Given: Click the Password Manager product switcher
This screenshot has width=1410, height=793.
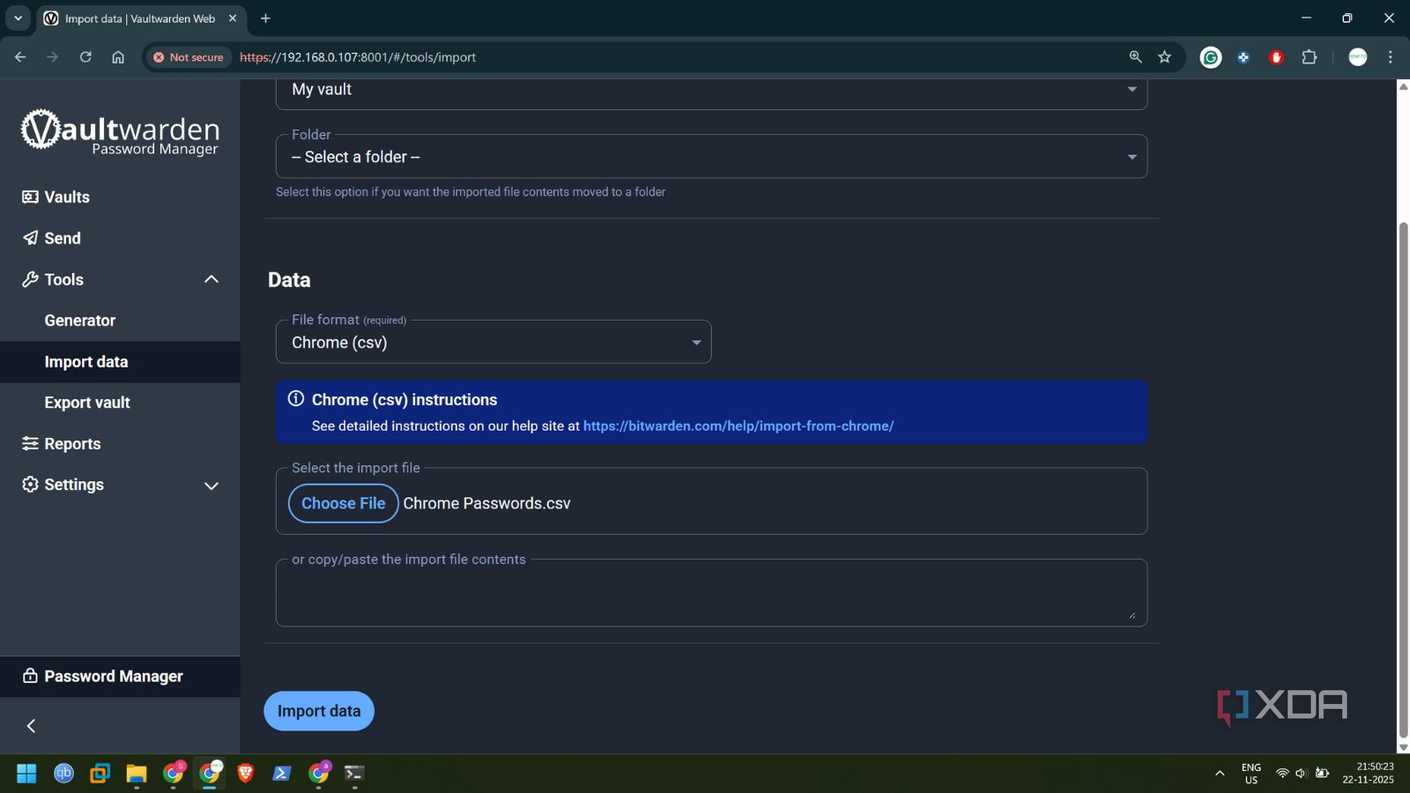Looking at the screenshot, I should [x=120, y=677].
